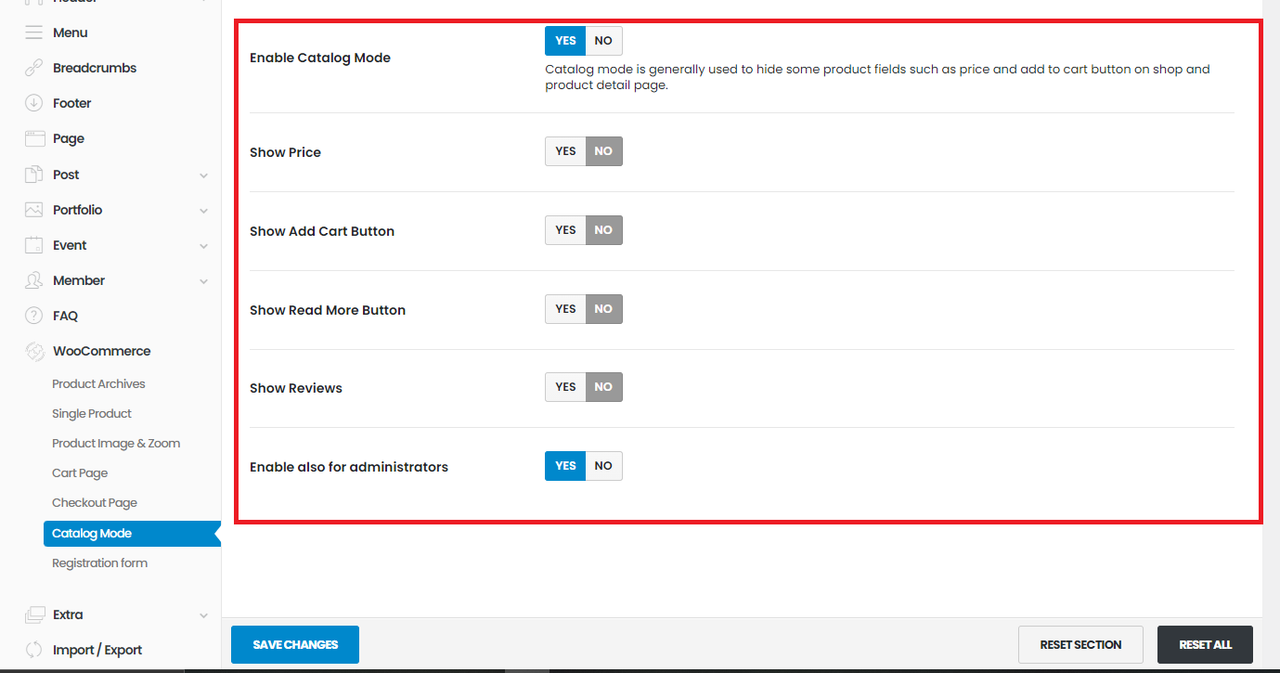The image size is (1280, 673).
Task: Switch Show Price to NO
Action: coord(604,151)
